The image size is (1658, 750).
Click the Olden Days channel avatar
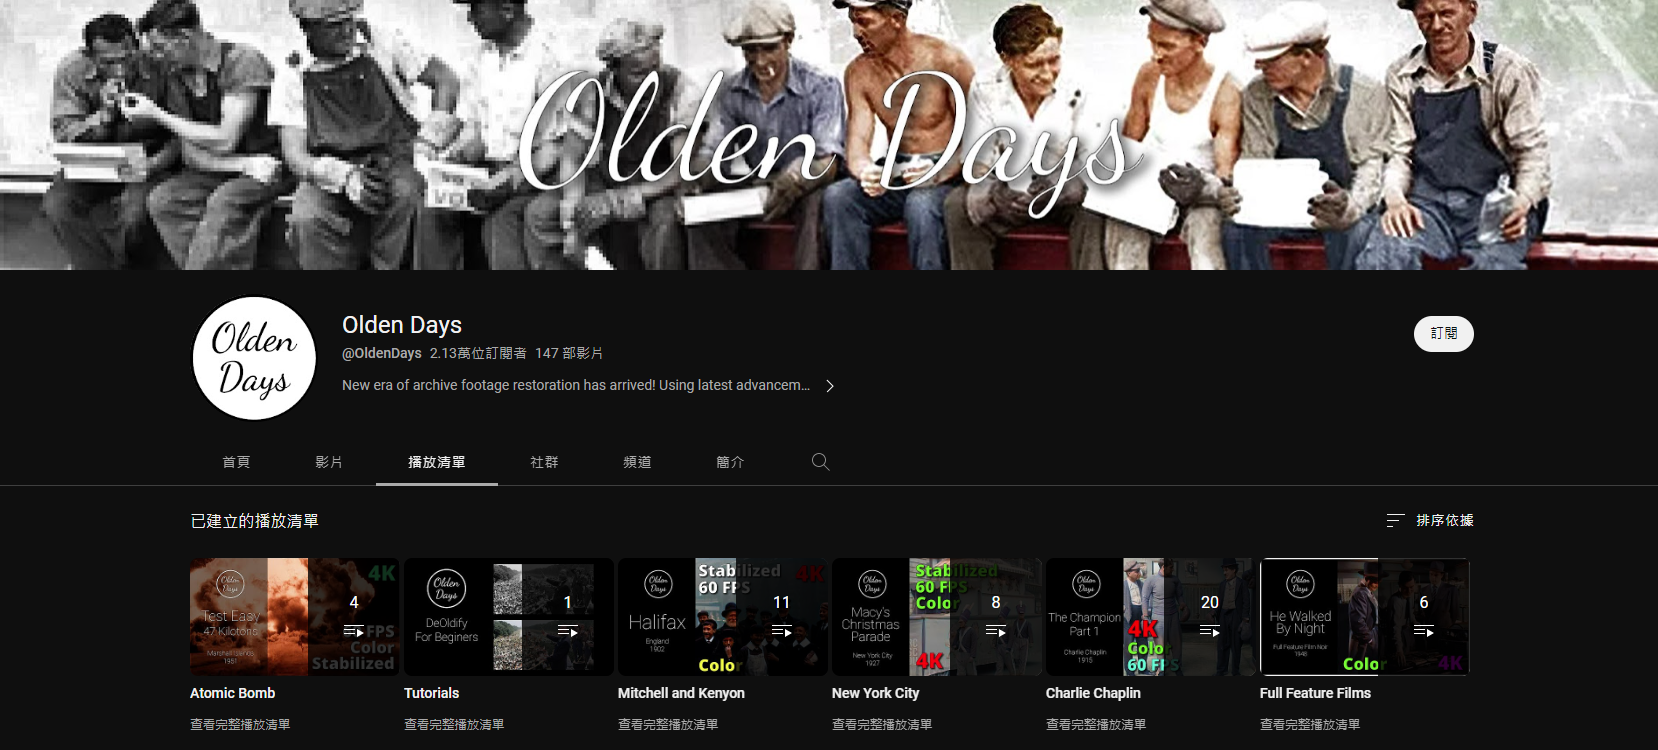(254, 358)
